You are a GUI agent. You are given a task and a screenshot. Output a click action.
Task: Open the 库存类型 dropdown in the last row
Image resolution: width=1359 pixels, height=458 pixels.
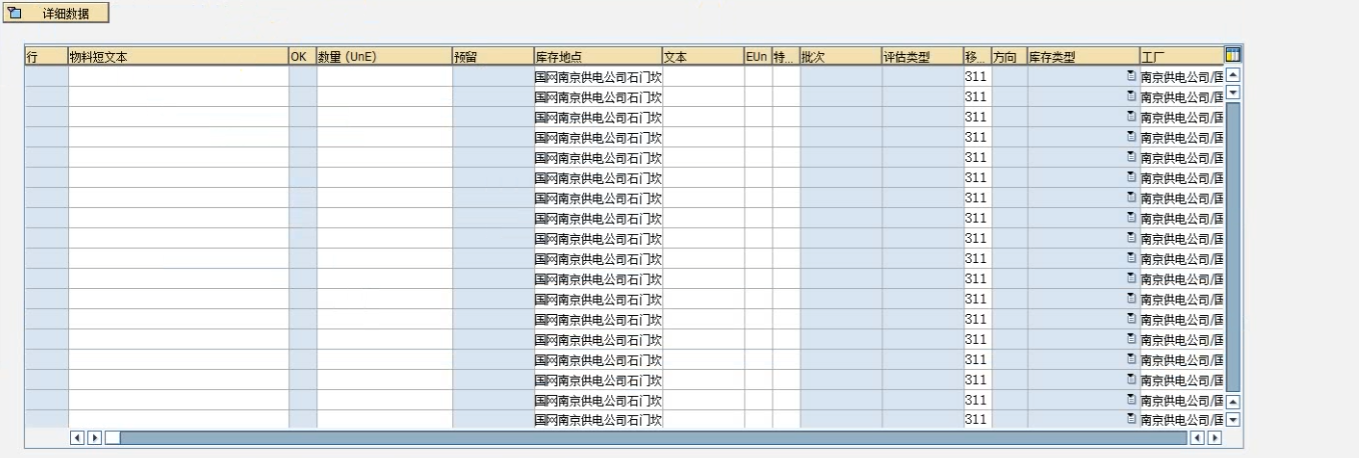pyautogui.click(x=1131, y=420)
